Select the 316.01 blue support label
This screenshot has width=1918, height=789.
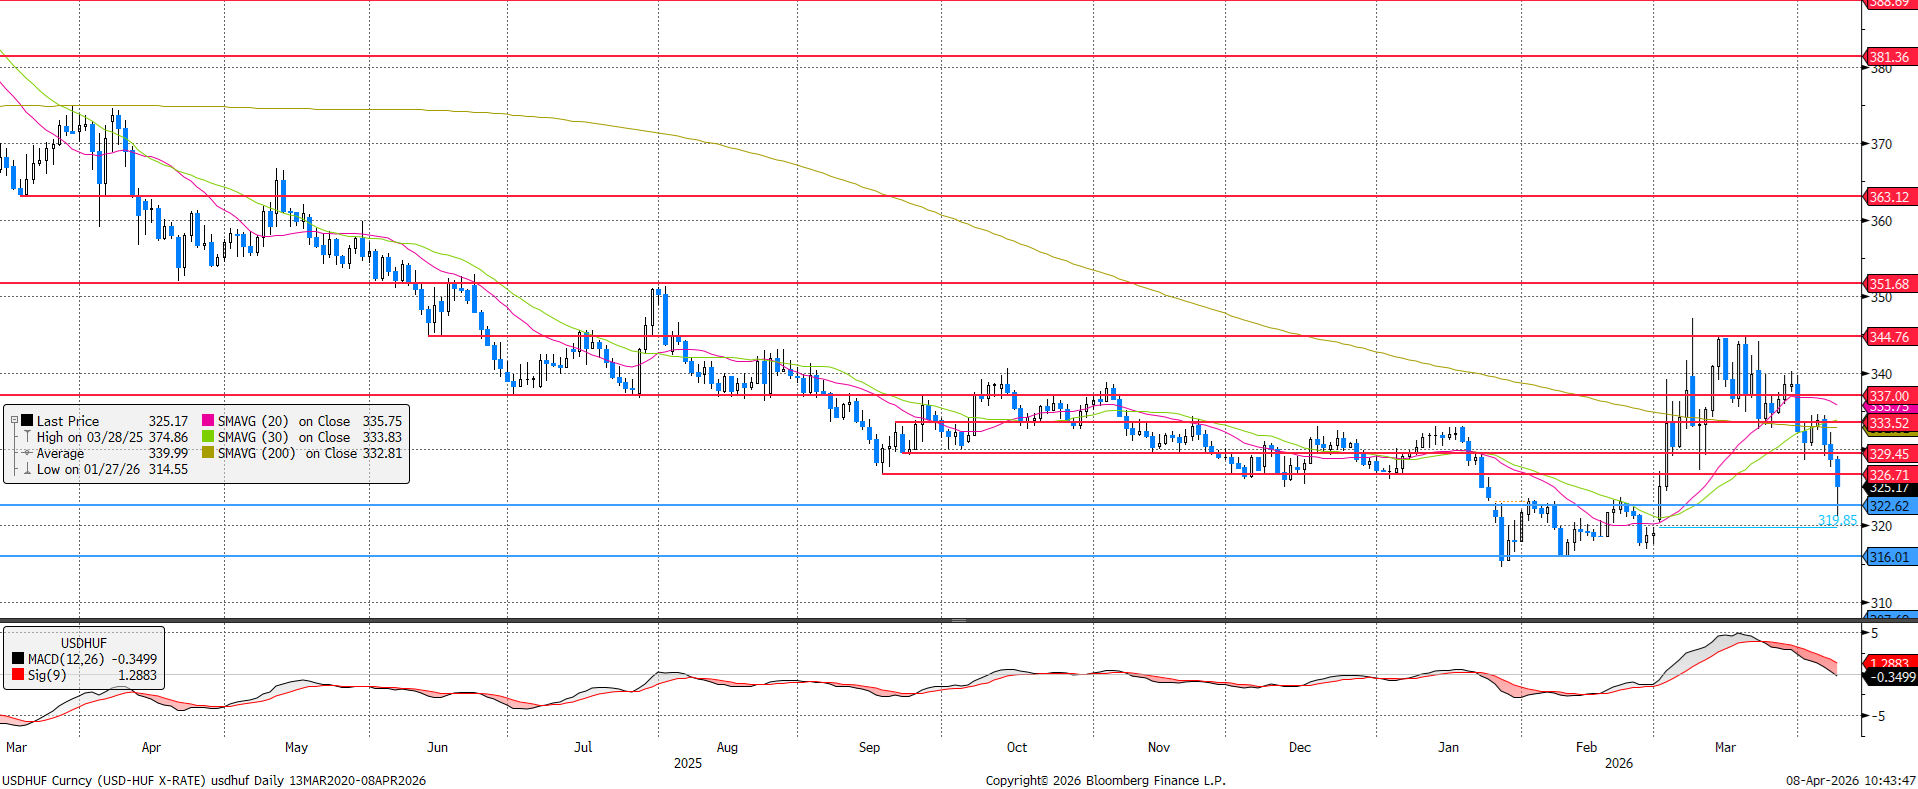[x=1889, y=557]
